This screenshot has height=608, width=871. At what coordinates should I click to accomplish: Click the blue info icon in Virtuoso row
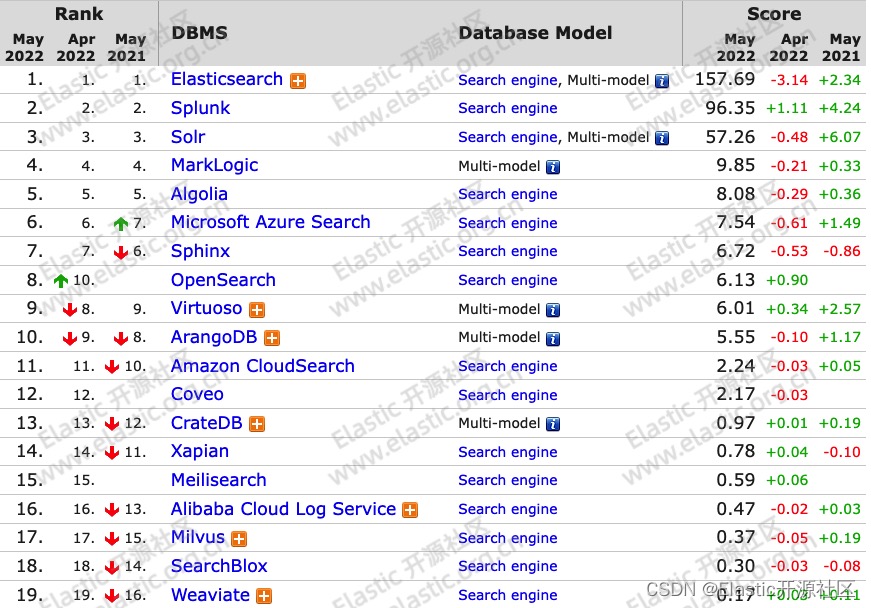[x=553, y=310]
